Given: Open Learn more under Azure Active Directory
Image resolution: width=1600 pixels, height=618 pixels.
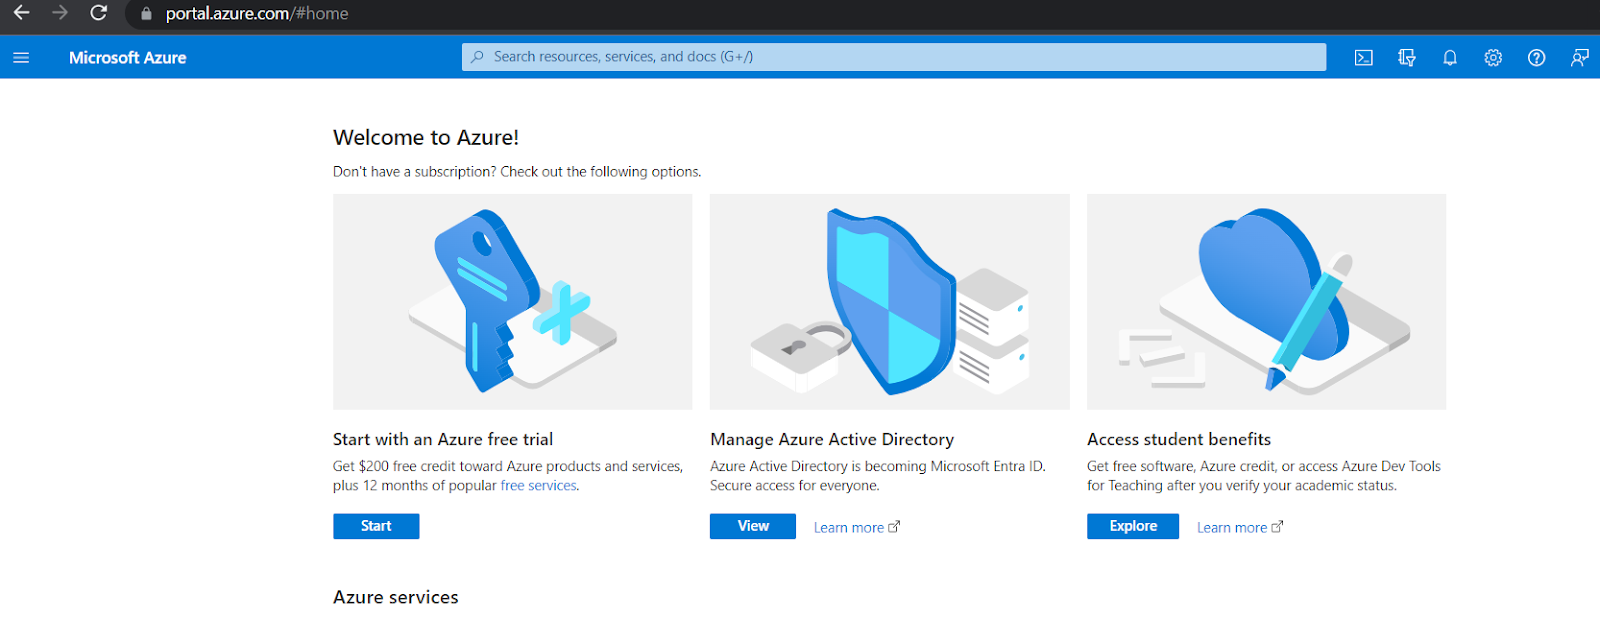Looking at the screenshot, I should [857, 528].
